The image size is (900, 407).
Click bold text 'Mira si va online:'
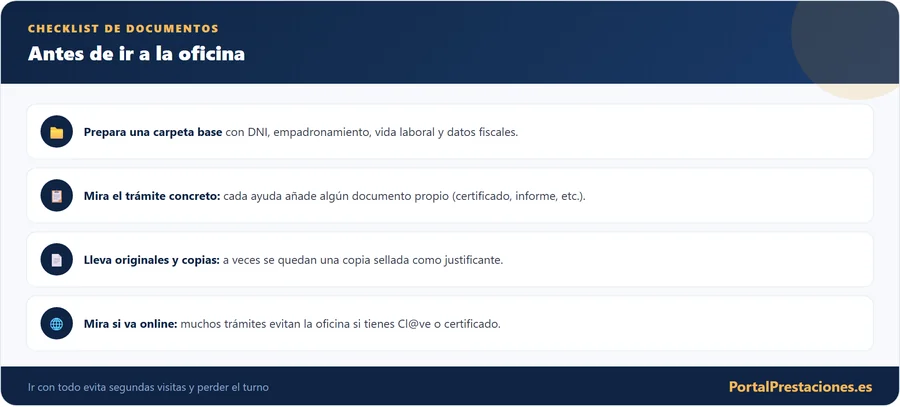click(x=130, y=324)
